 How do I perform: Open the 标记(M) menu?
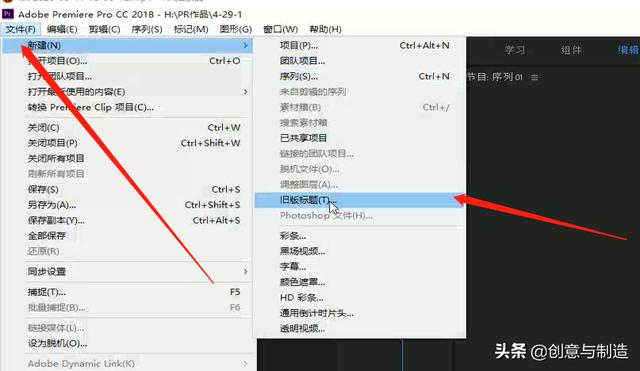[191, 29]
